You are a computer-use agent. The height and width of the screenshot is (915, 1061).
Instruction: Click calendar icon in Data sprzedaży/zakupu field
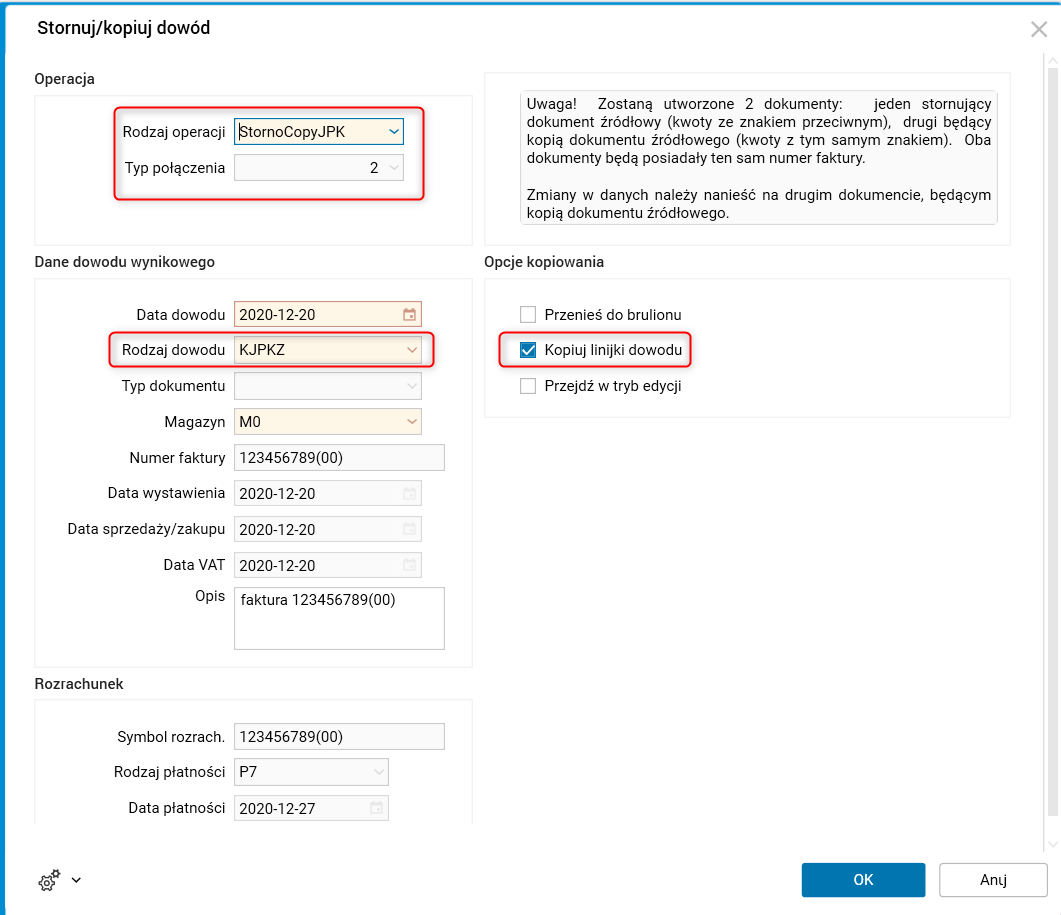pyautogui.click(x=409, y=530)
